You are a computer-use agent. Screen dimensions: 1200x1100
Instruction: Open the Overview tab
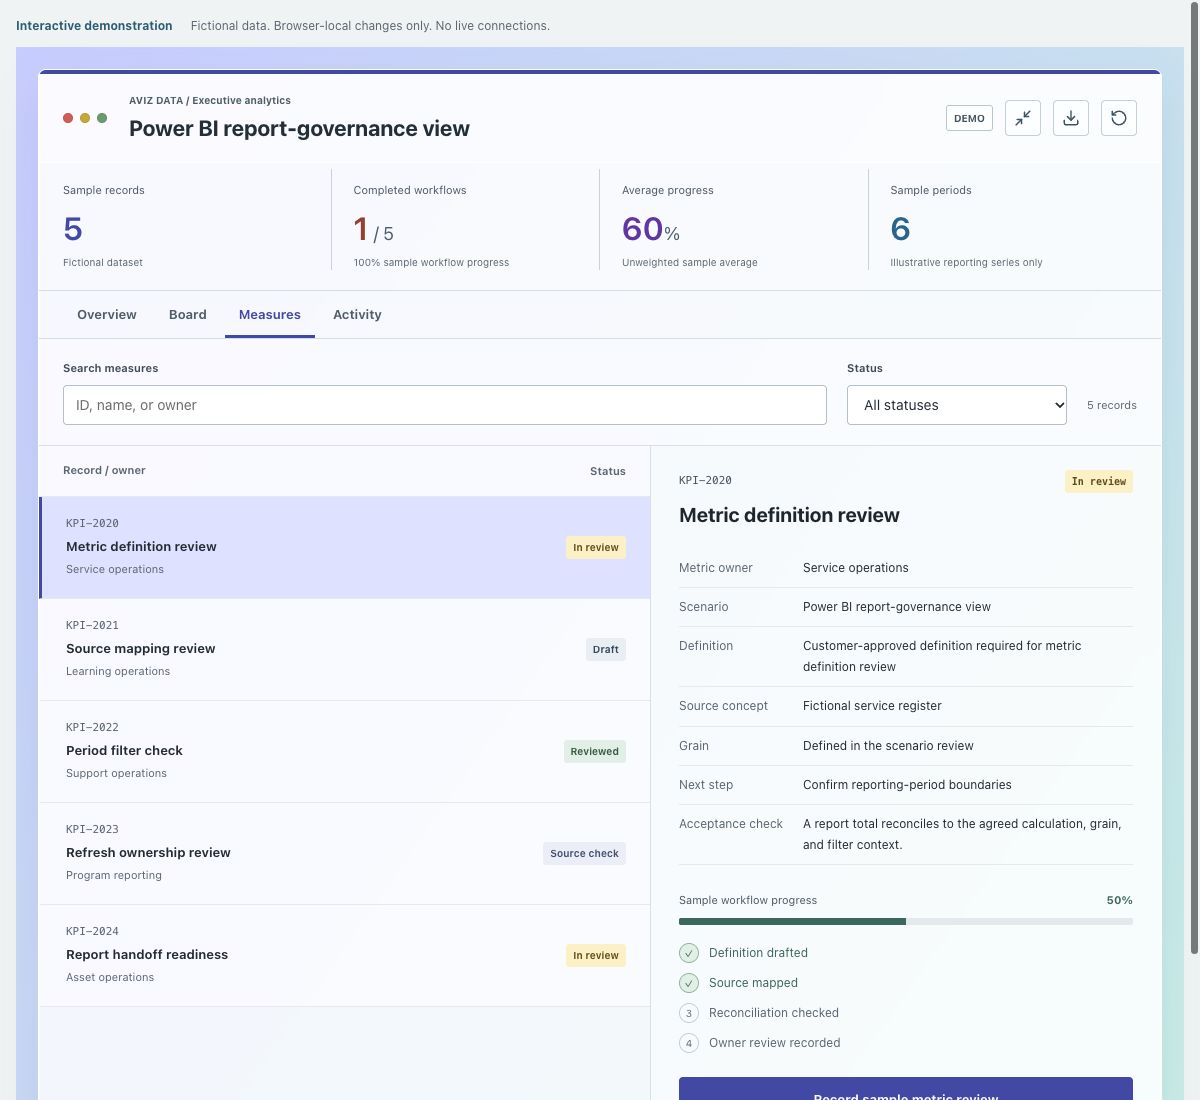coord(107,314)
